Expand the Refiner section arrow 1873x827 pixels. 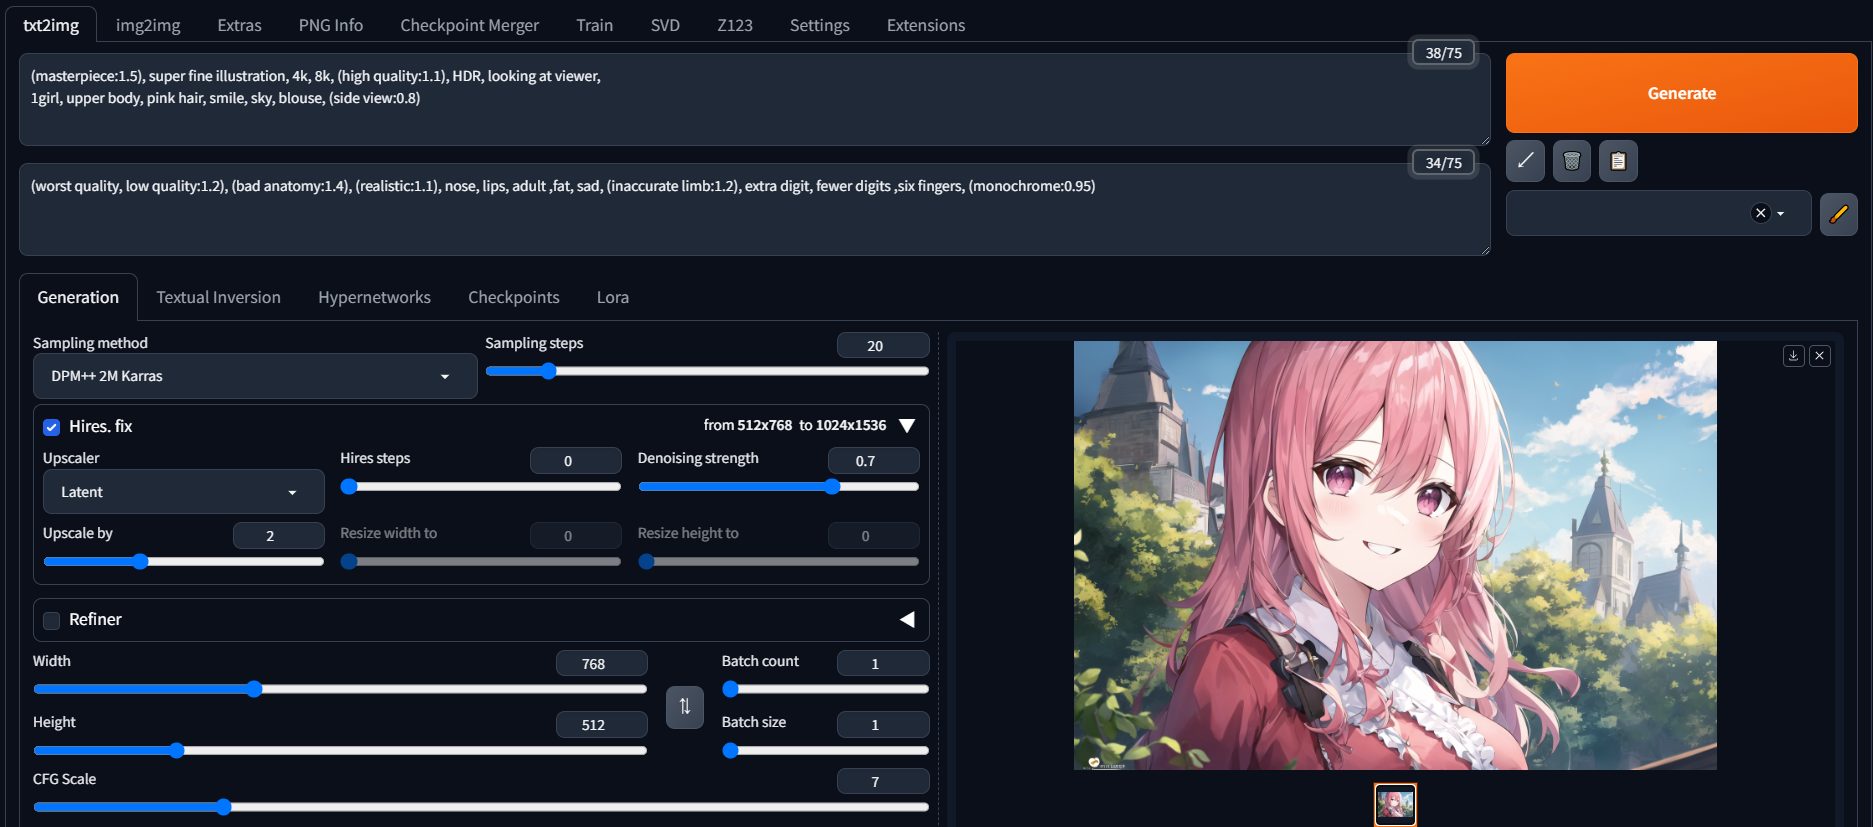907,620
